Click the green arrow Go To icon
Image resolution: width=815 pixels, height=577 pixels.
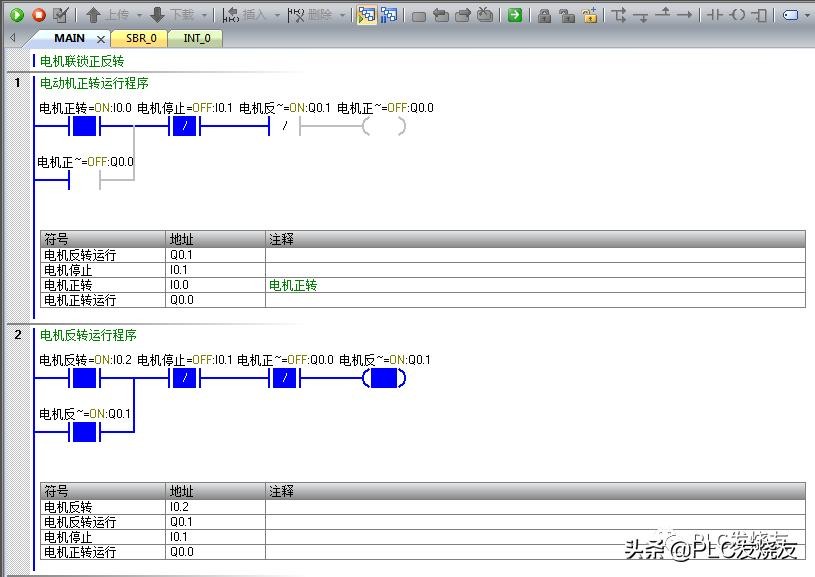[514, 15]
